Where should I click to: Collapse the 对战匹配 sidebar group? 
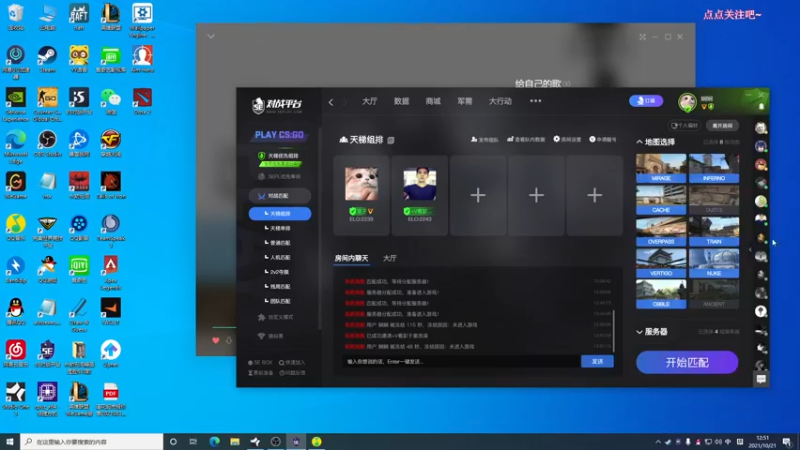pos(280,195)
